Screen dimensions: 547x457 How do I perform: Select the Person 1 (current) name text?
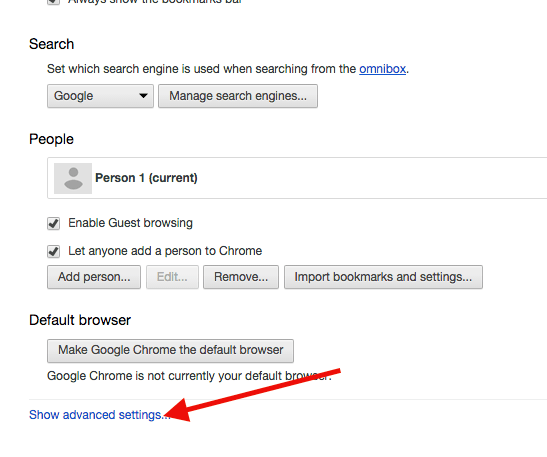[146, 178]
